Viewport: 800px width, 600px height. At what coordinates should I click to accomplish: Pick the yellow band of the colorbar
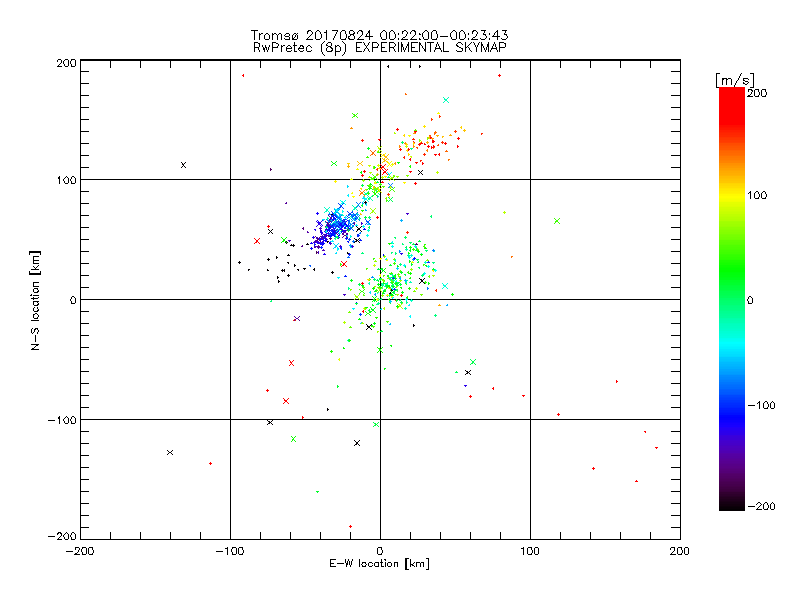732,195
